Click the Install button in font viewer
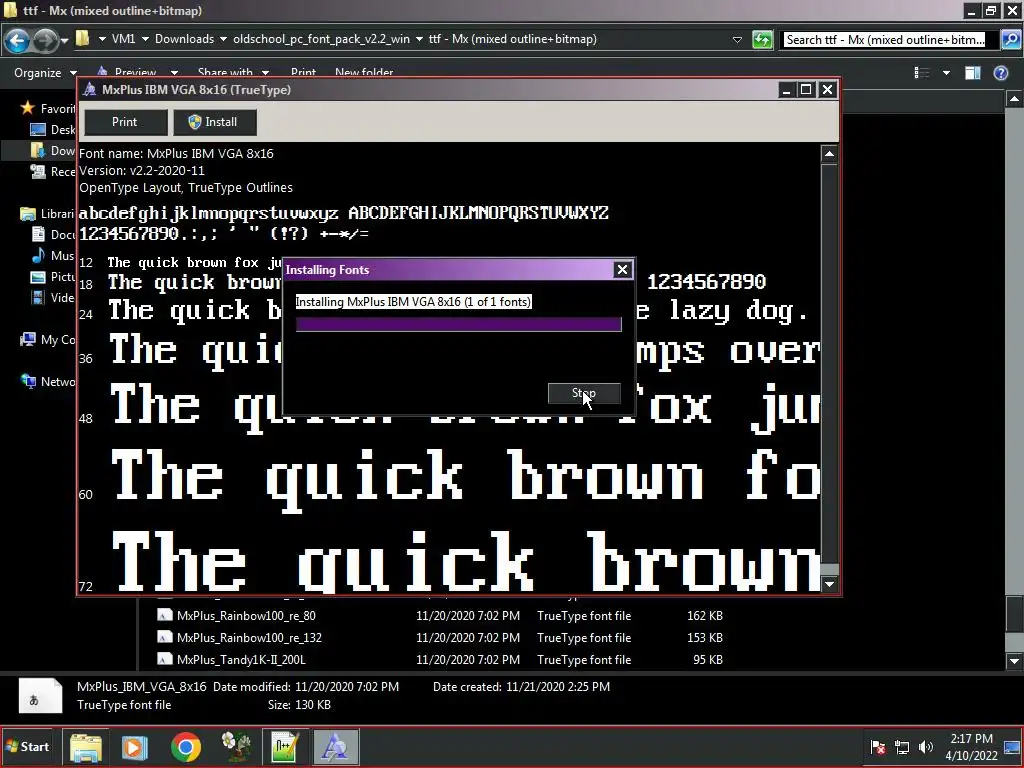The image size is (1024, 768). click(214, 122)
